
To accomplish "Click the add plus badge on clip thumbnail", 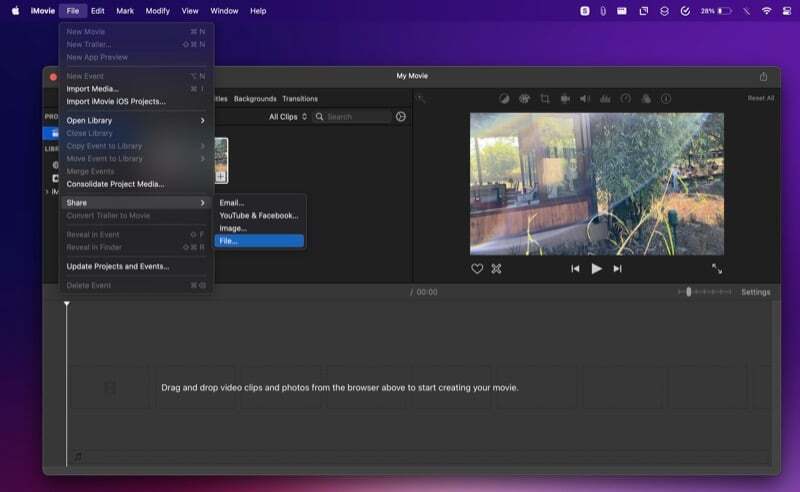I will pos(221,176).
